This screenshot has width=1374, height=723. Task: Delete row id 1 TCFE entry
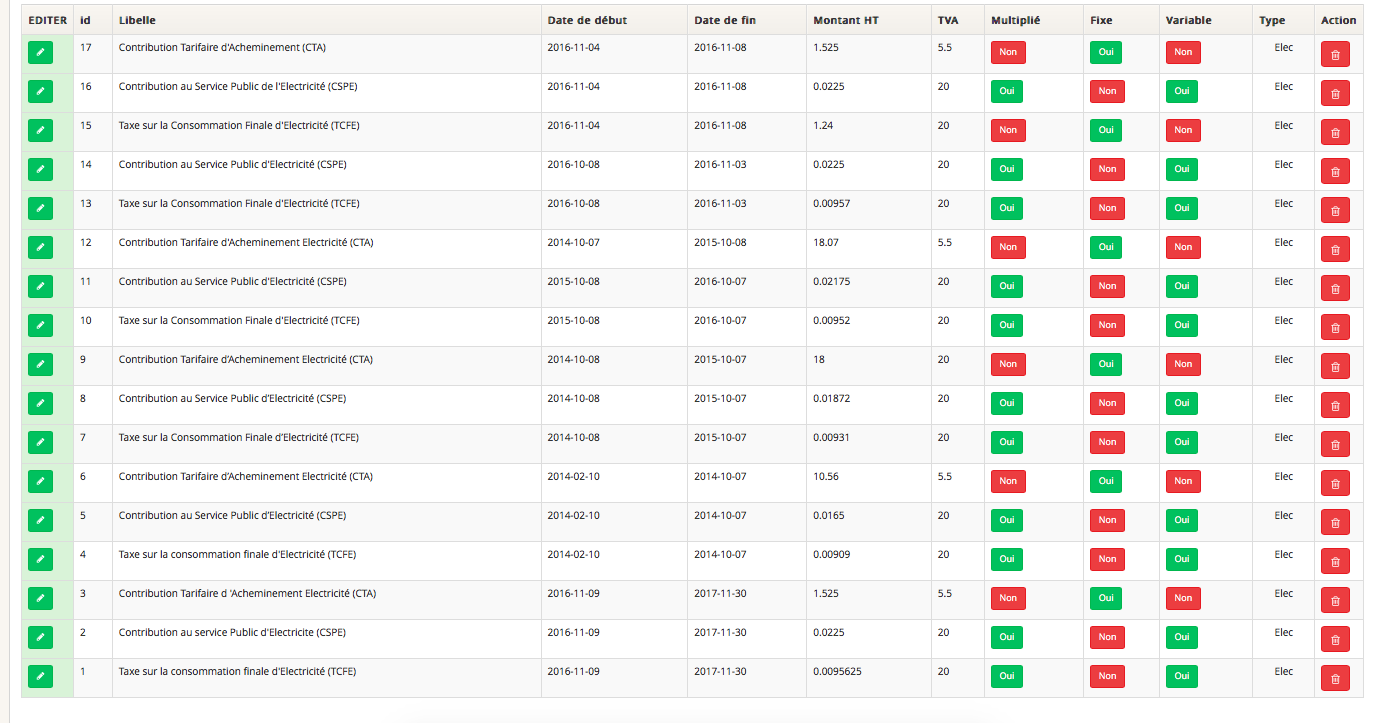tap(1335, 679)
